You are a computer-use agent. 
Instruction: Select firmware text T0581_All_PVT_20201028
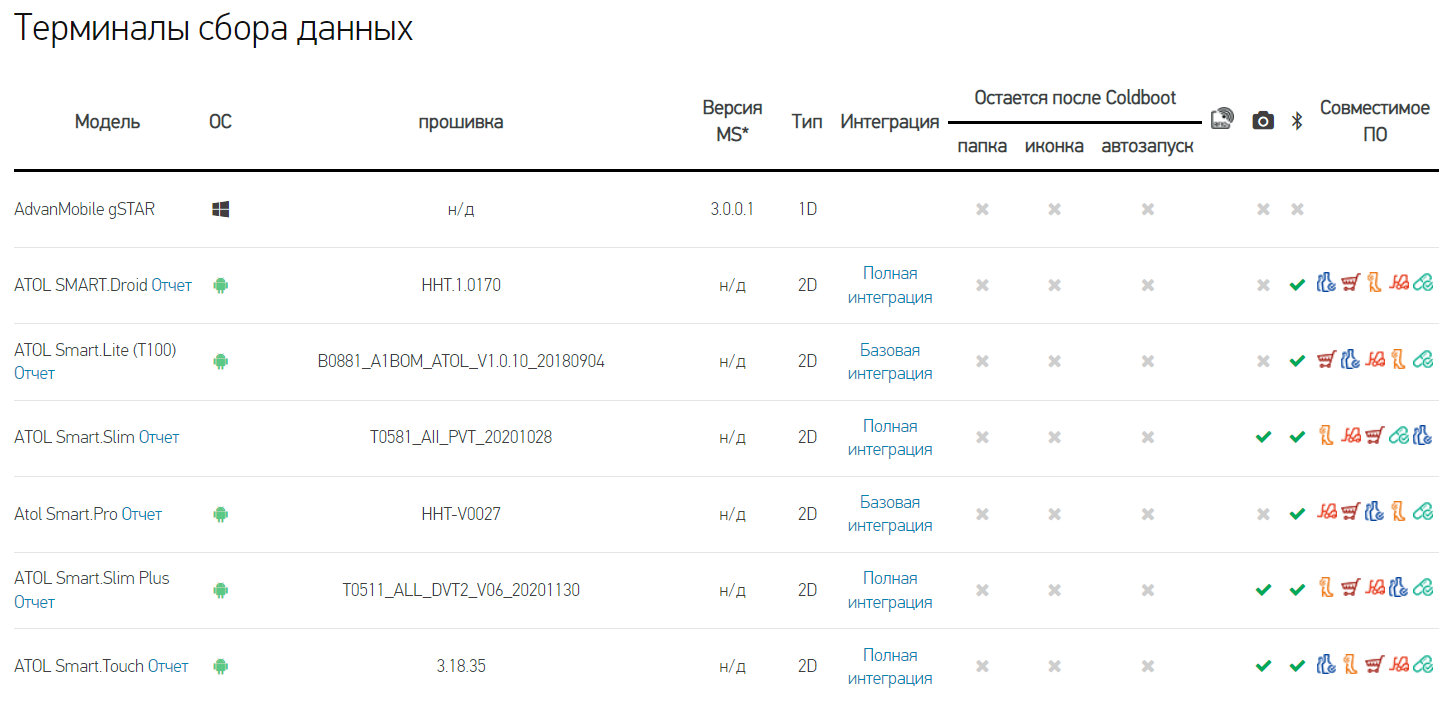point(461,437)
